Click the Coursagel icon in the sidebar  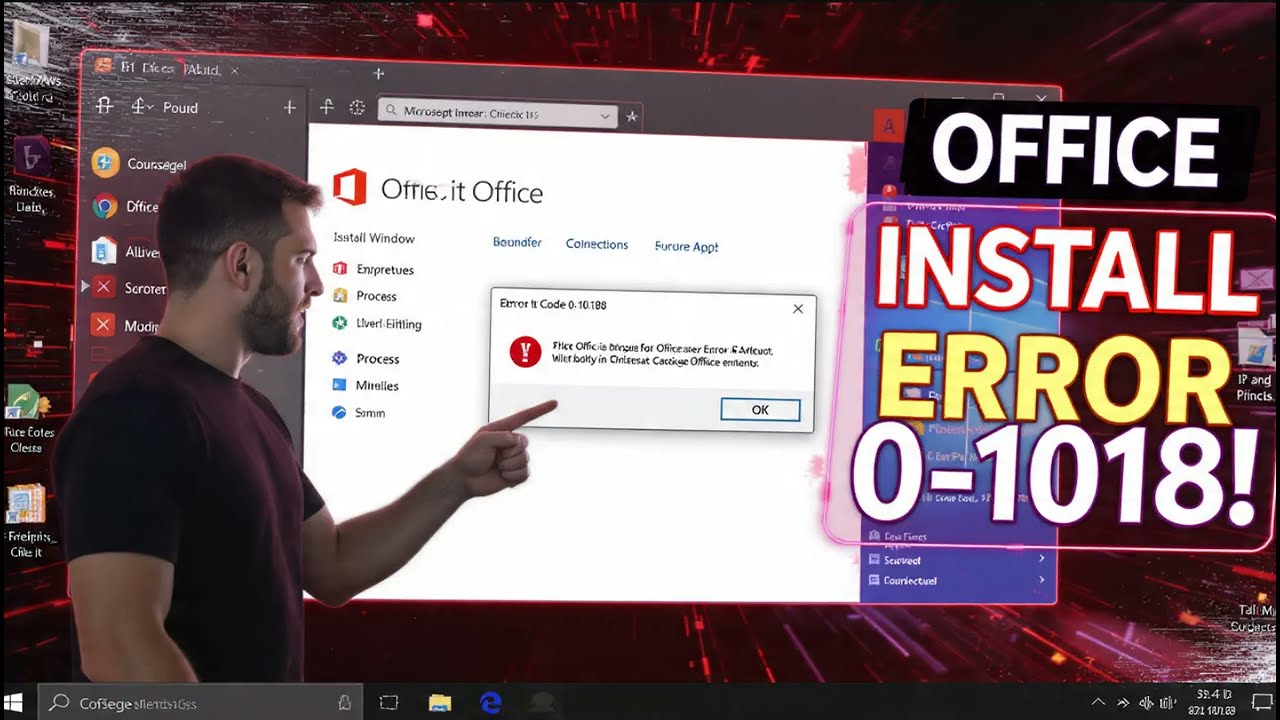tap(105, 163)
